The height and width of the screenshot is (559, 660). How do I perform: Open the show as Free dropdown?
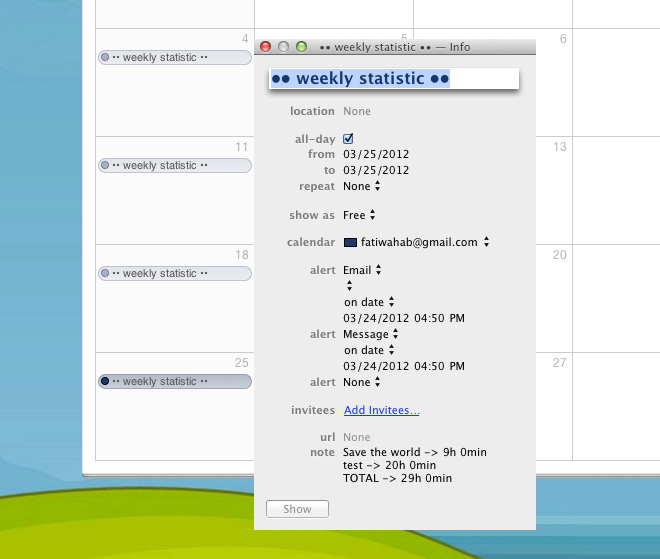point(359,215)
